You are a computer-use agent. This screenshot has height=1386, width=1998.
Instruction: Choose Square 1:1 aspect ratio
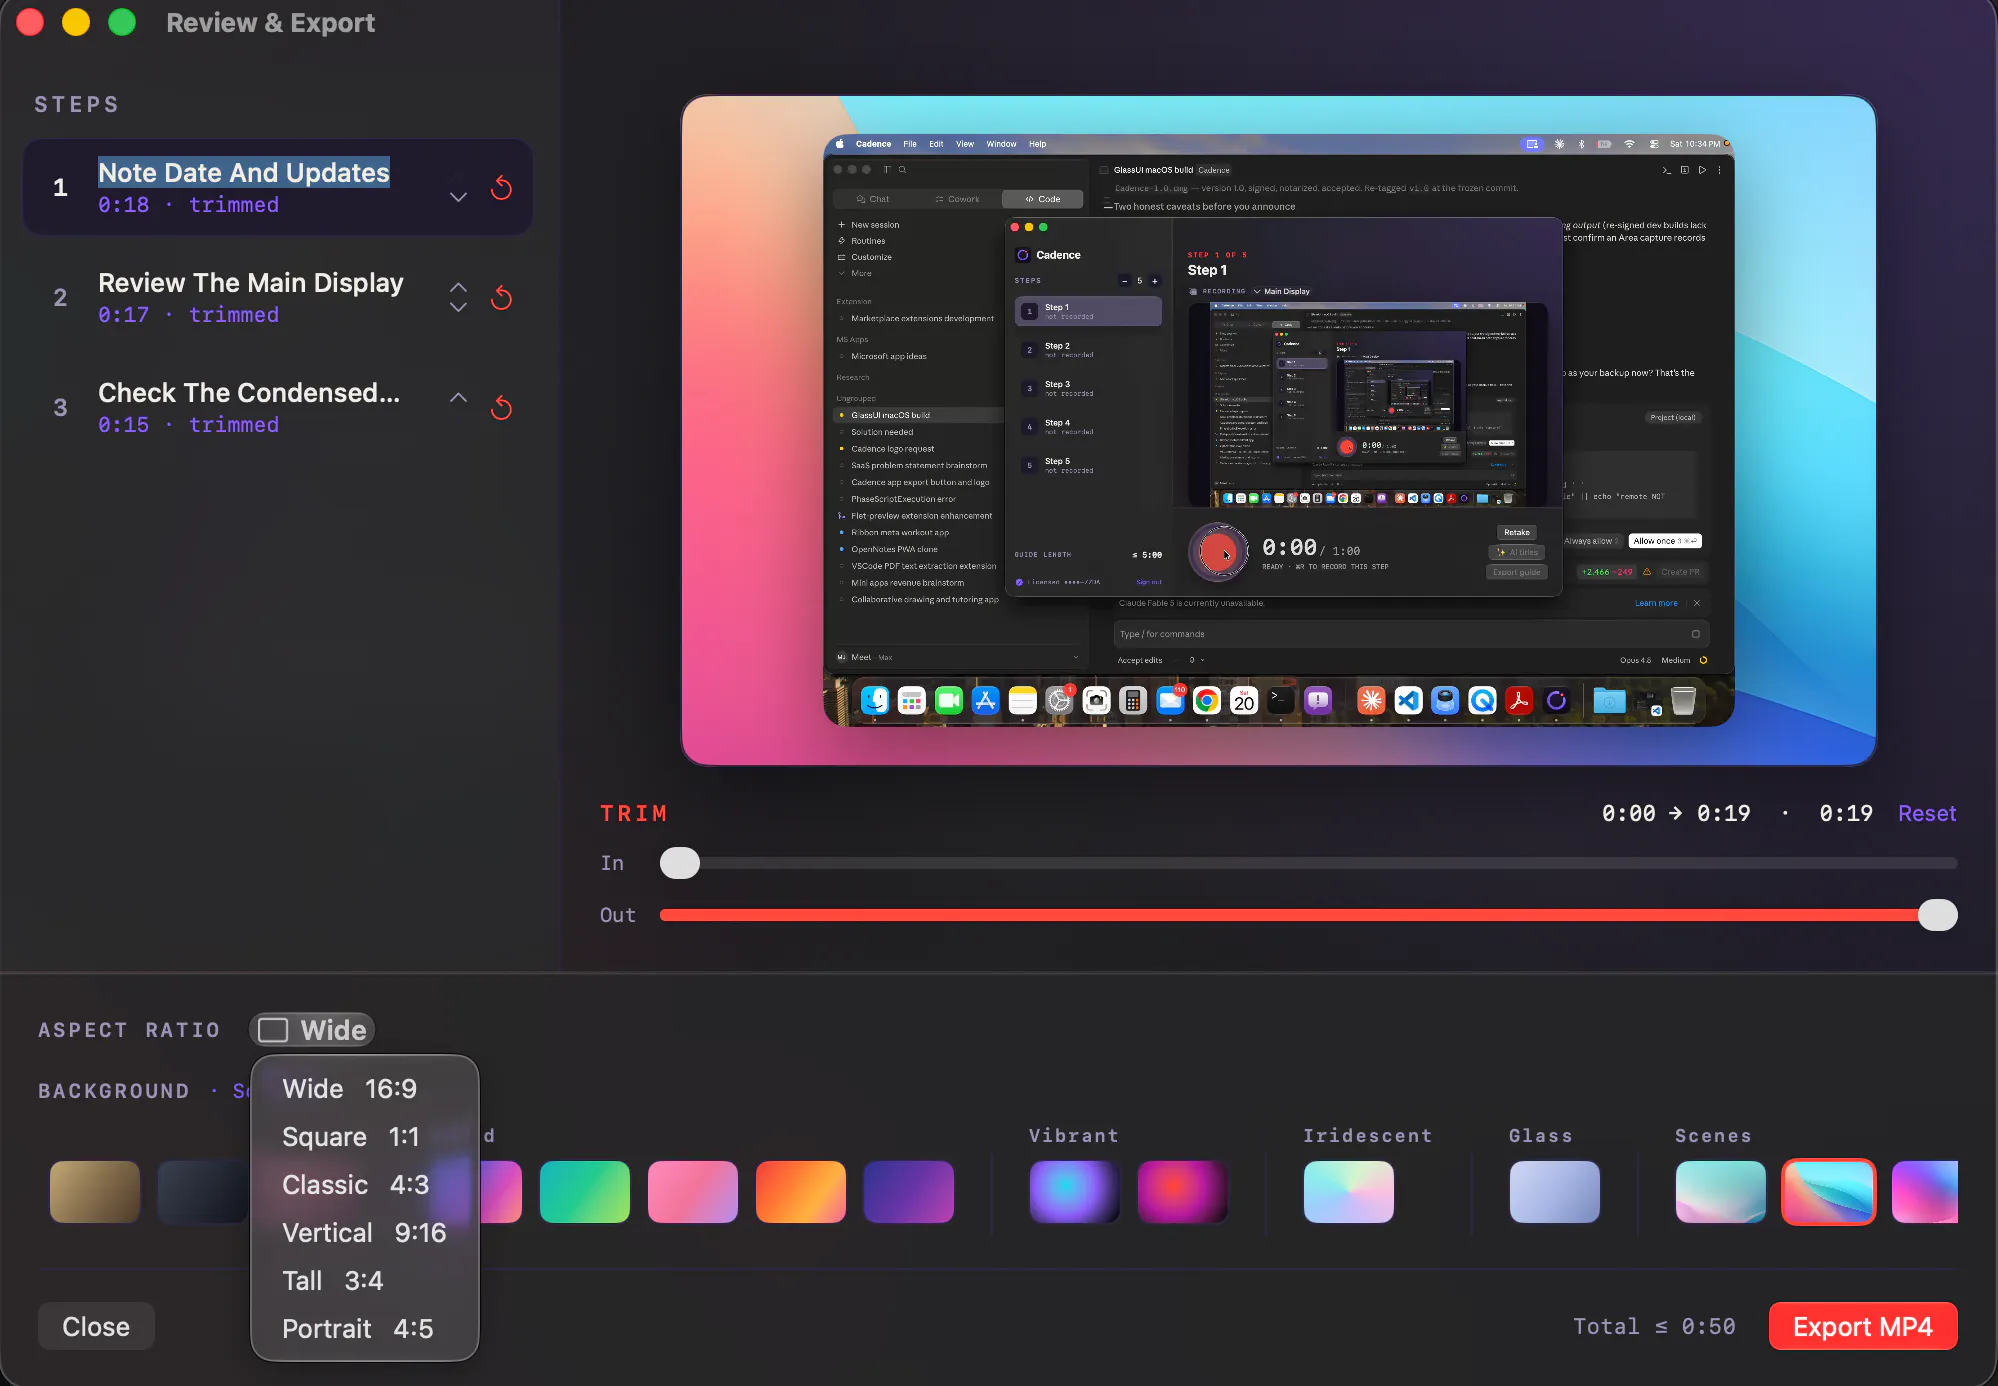[364, 1137]
